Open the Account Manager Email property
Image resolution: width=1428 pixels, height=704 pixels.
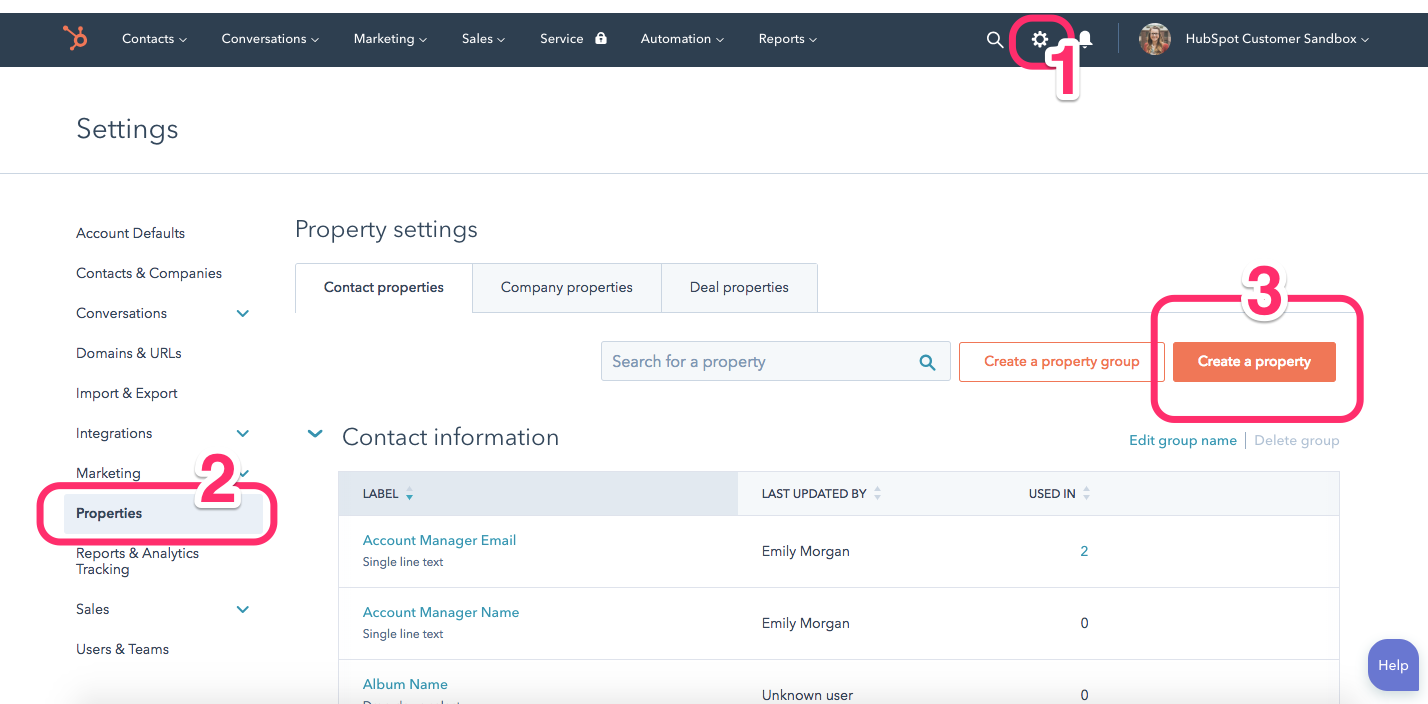click(439, 540)
